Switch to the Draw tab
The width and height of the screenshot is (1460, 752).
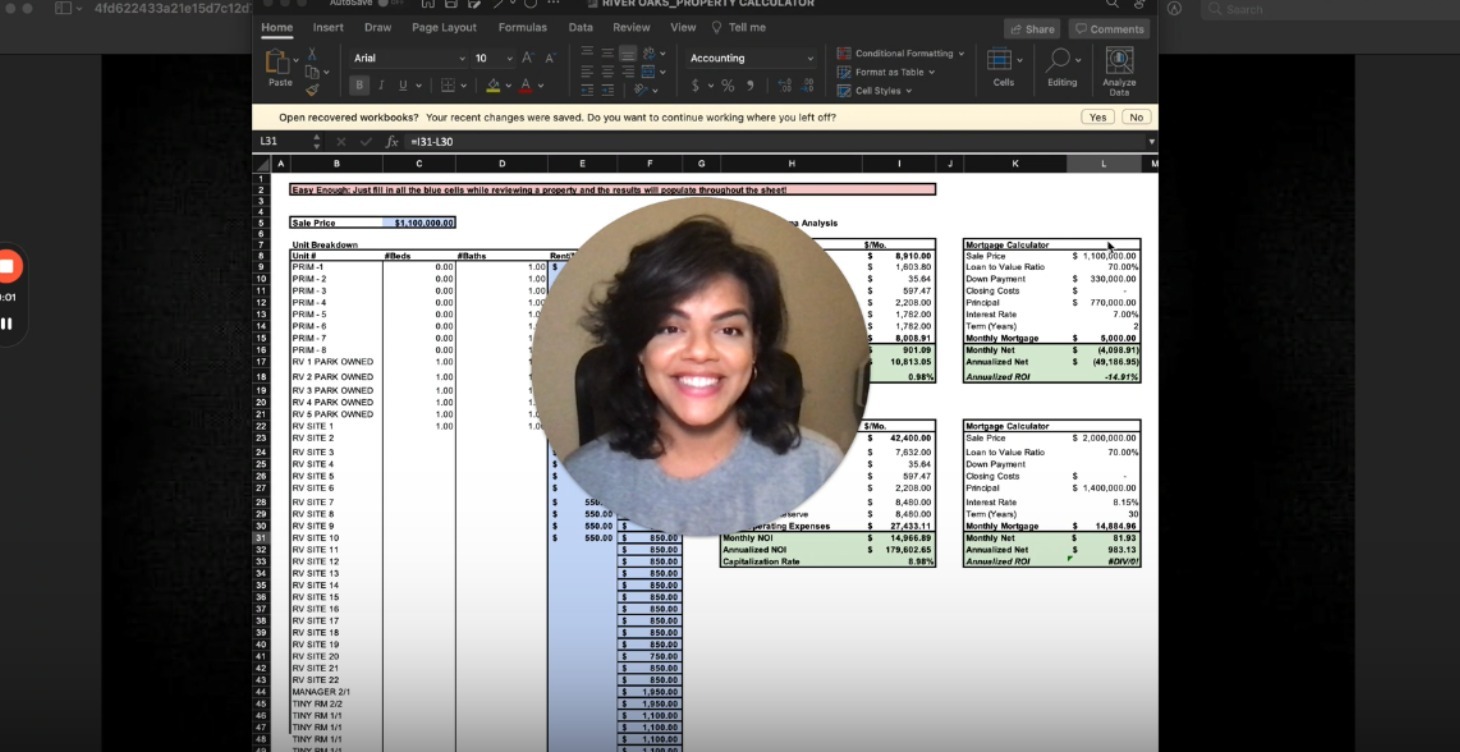tap(378, 27)
